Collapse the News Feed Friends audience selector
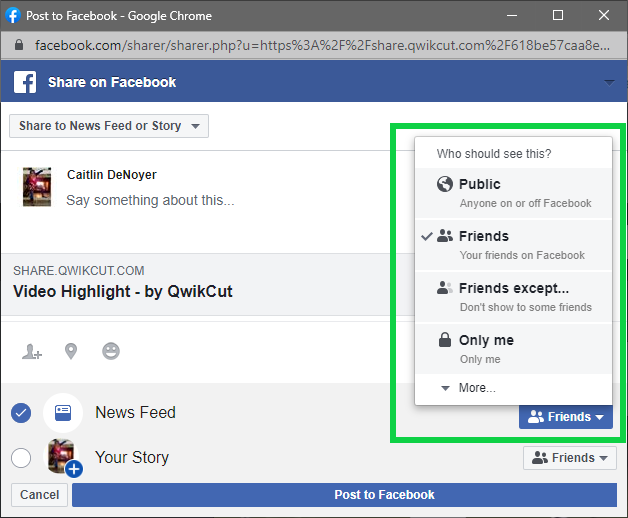The image size is (628, 518). pos(566,417)
